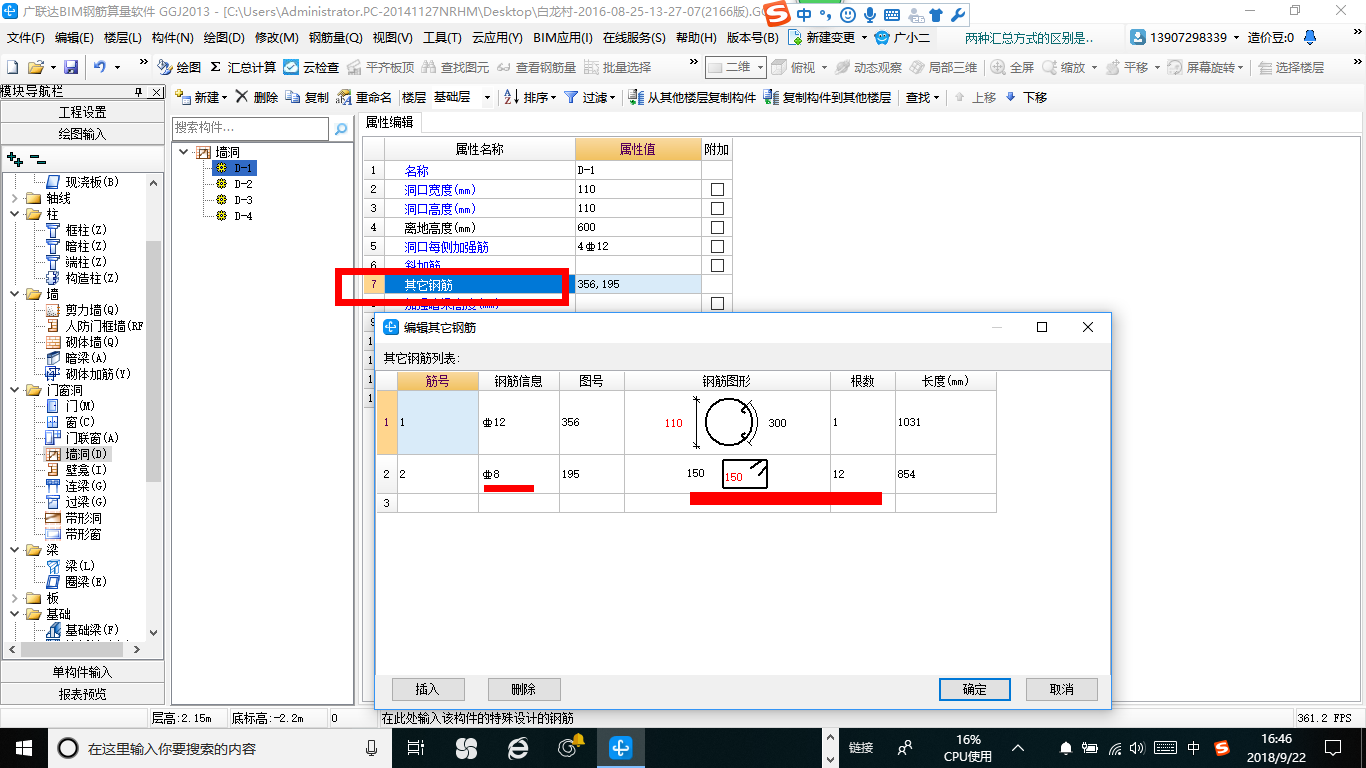Switch to 属性编辑 tab
The image size is (1366, 768).
390,122
